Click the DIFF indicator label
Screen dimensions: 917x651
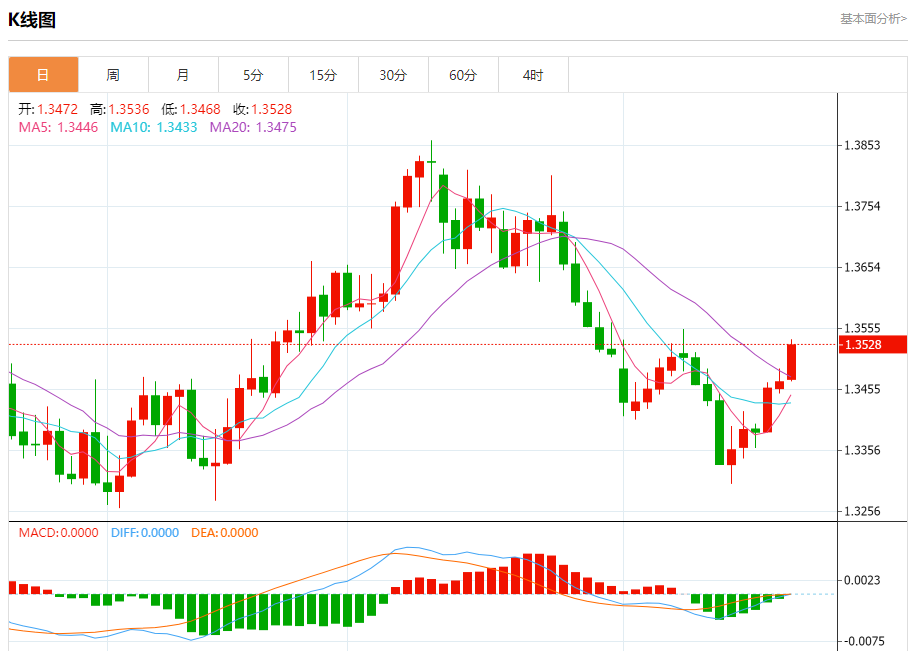coord(145,533)
